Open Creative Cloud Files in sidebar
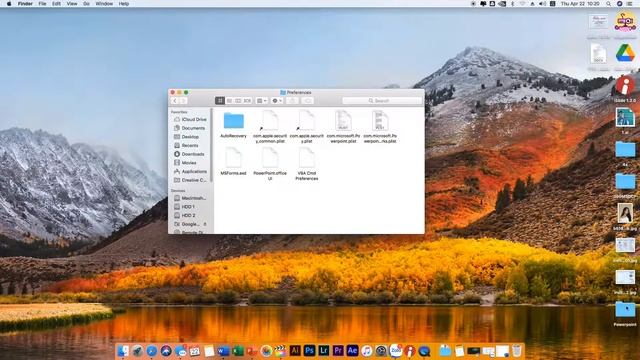The image size is (640, 360). click(190, 180)
